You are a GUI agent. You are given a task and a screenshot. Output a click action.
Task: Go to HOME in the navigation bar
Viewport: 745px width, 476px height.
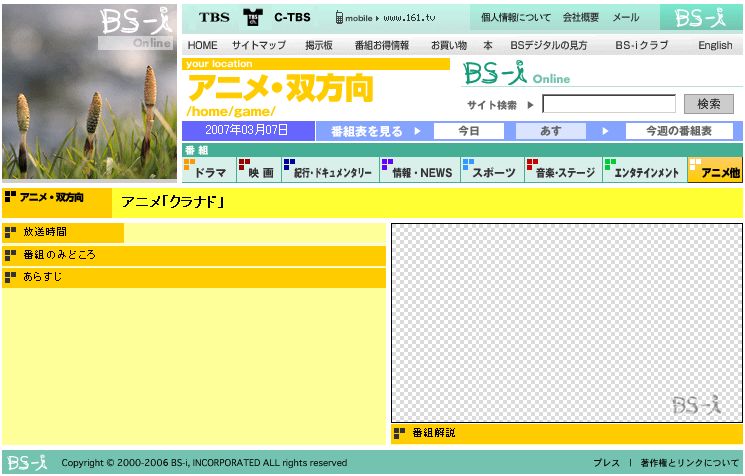202,45
